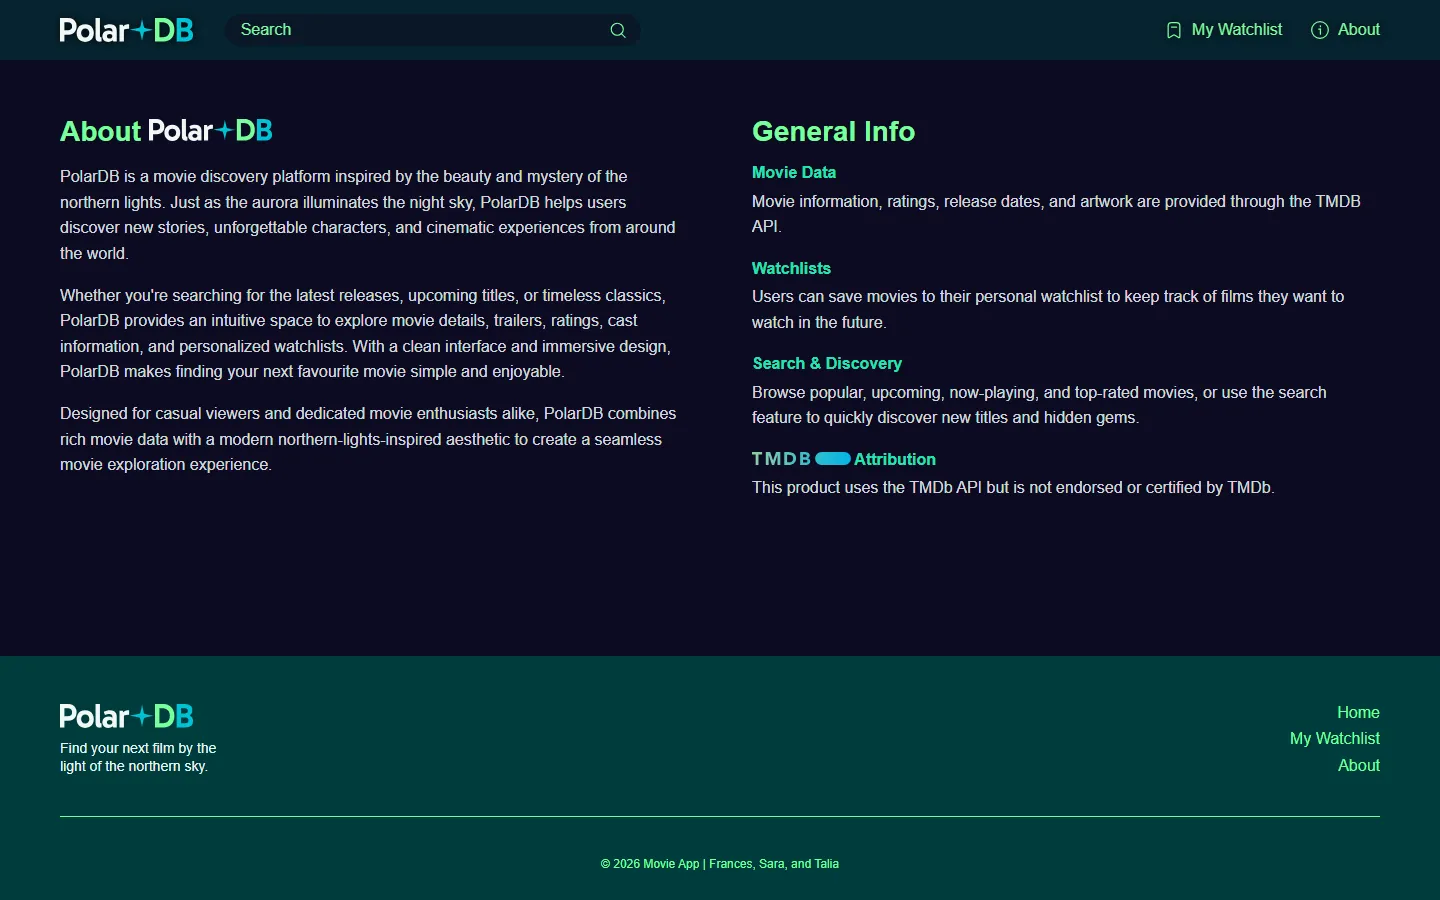Open My Watchlist from the header
This screenshot has height=900, width=1440.
pyautogui.click(x=1224, y=30)
